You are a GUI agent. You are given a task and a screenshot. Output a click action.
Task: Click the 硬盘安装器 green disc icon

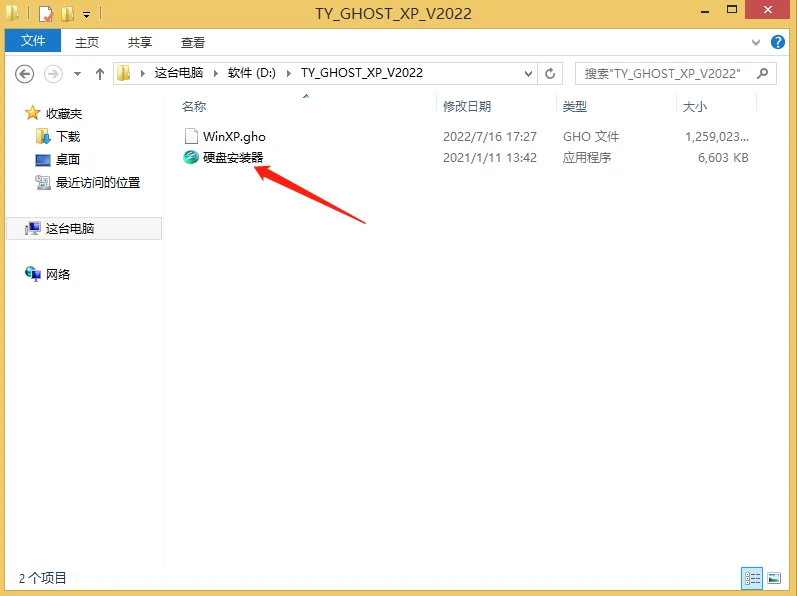tap(191, 157)
